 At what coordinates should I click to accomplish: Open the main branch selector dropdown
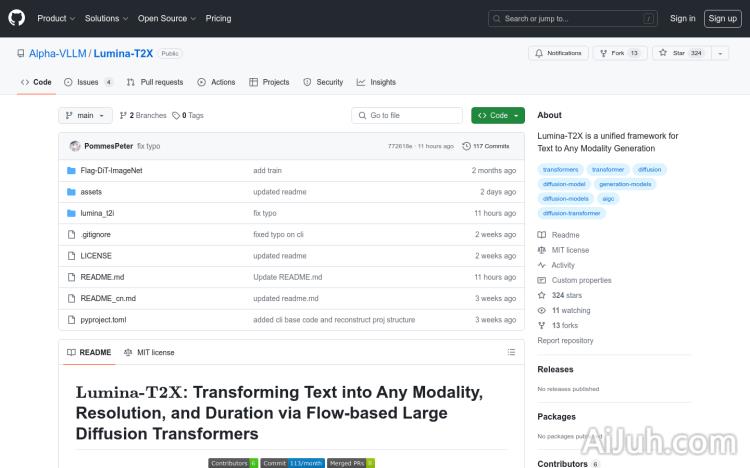point(85,115)
